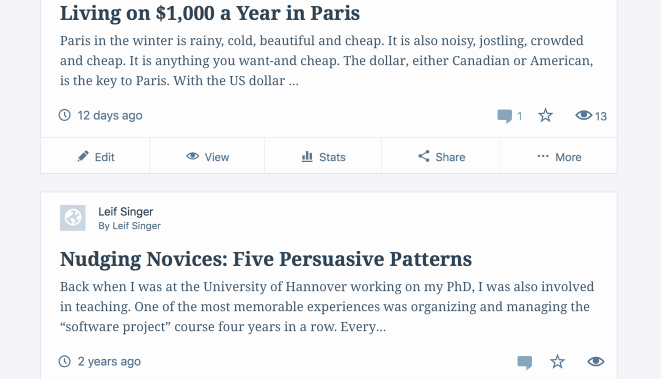Click the comment icon on the Paris post

pyautogui.click(x=505, y=116)
